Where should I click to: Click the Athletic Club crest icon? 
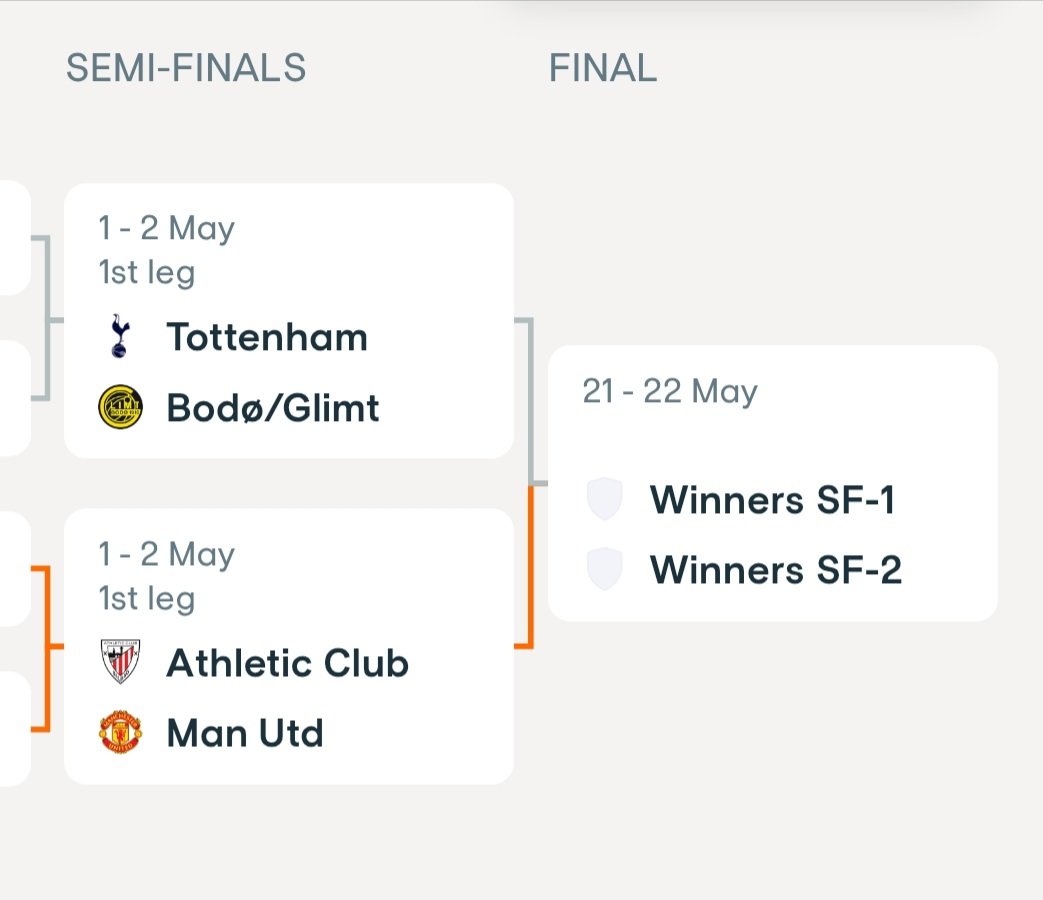[120, 662]
